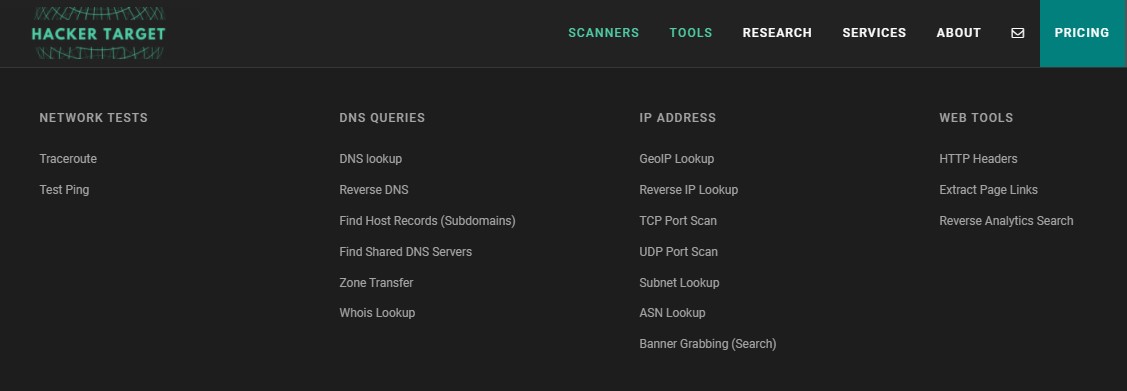This screenshot has height=391, width=1127.
Task: Choose Whois Lookup
Action: (377, 313)
